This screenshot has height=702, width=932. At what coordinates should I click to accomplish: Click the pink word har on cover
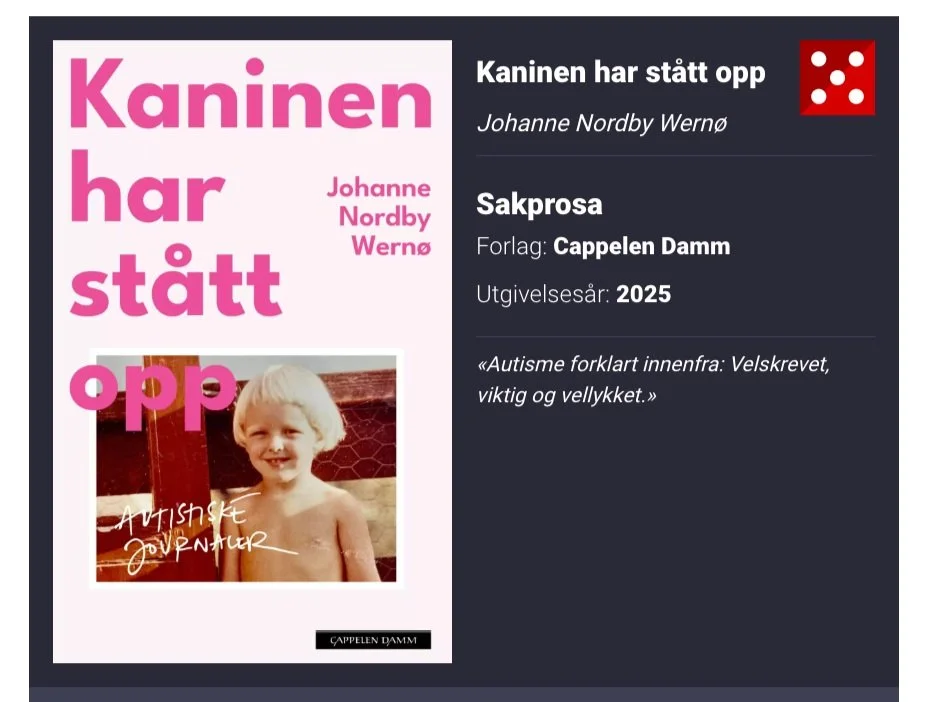click(147, 189)
